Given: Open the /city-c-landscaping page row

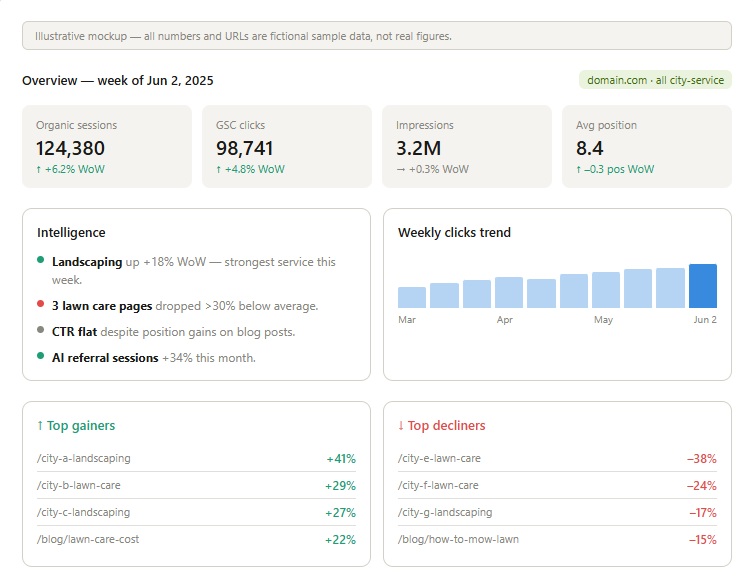Looking at the screenshot, I should (196, 512).
